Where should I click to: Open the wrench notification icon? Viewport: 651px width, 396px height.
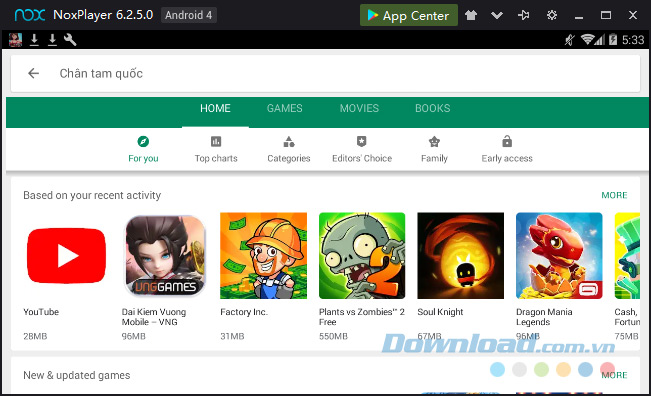(70, 40)
